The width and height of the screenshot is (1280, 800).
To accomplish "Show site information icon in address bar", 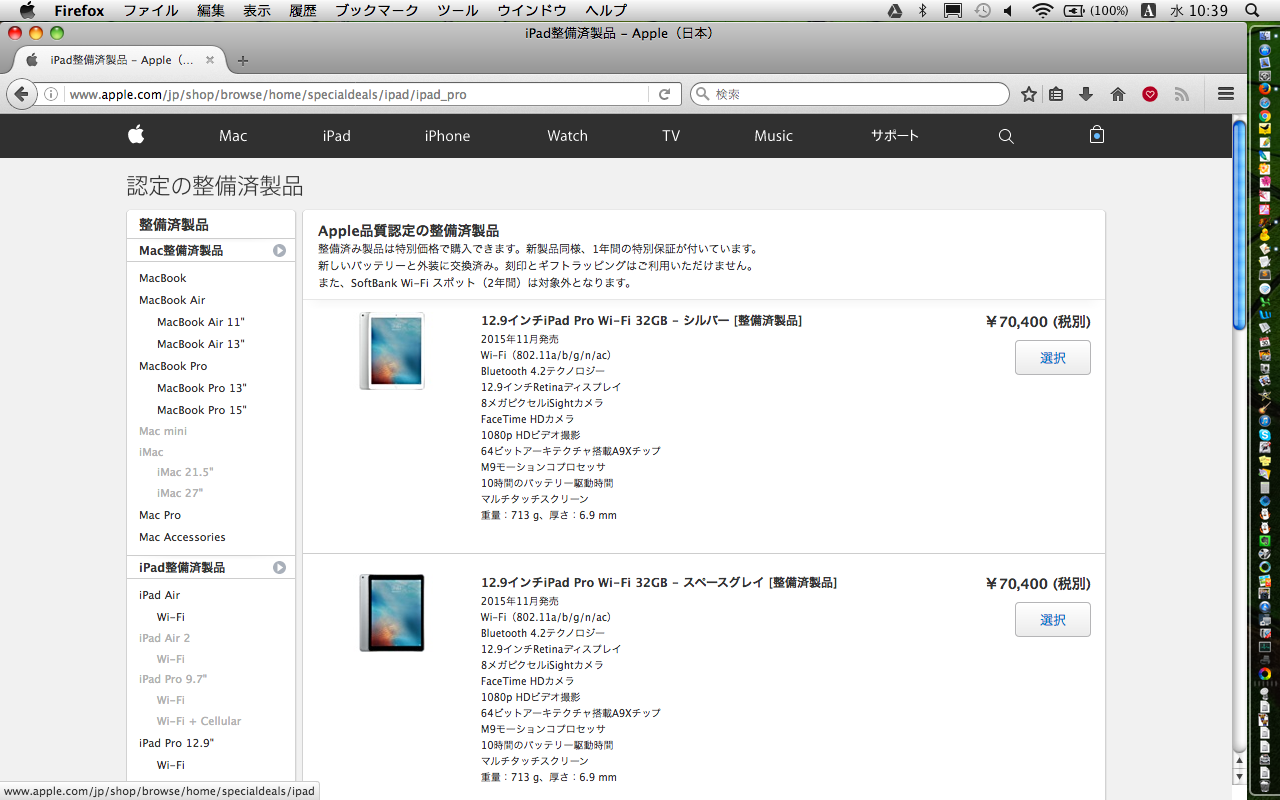I will pos(50,94).
